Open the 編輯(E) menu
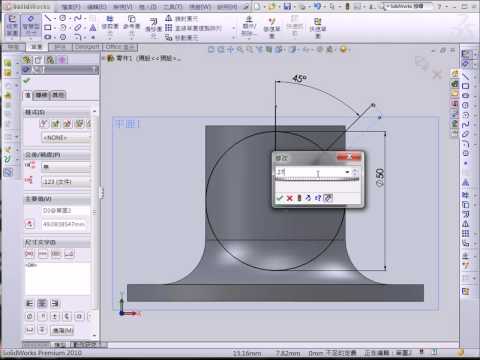 pyautogui.click(x=97, y=6)
